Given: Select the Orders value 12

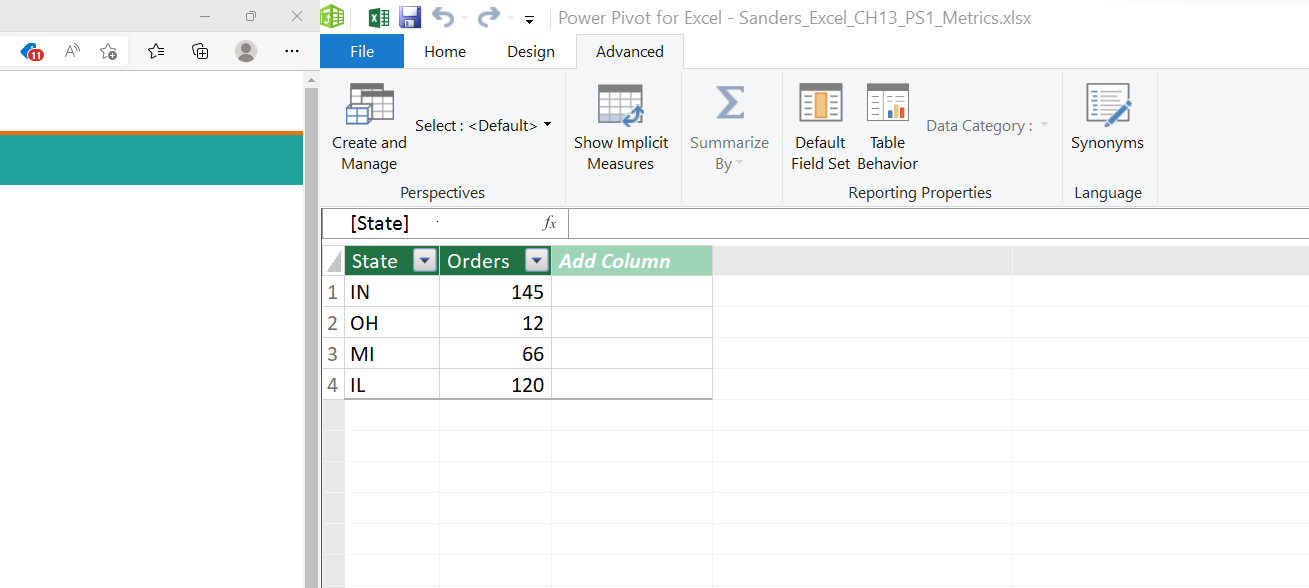Looking at the screenshot, I should (x=495, y=323).
